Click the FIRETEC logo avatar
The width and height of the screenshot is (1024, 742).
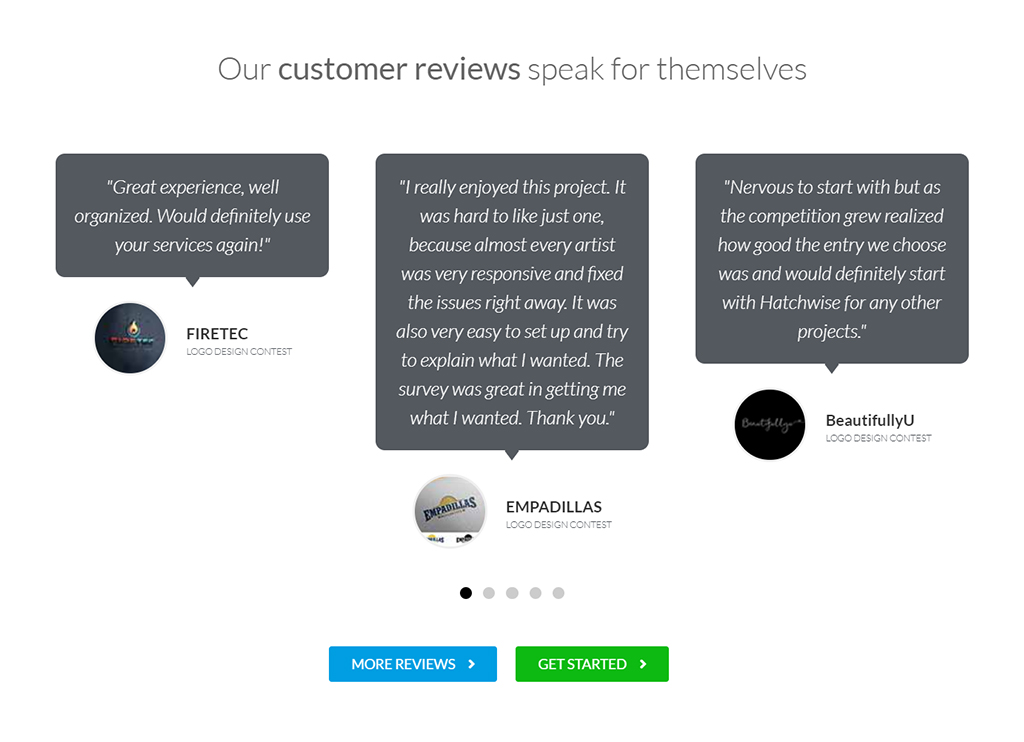(130, 338)
